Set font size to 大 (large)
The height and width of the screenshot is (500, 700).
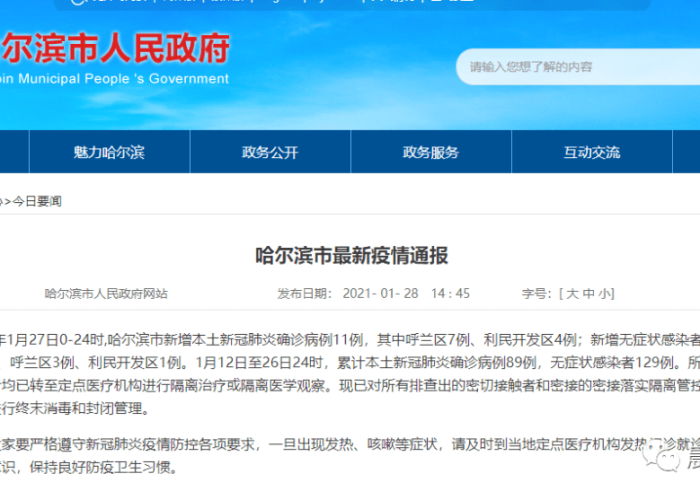572,294
